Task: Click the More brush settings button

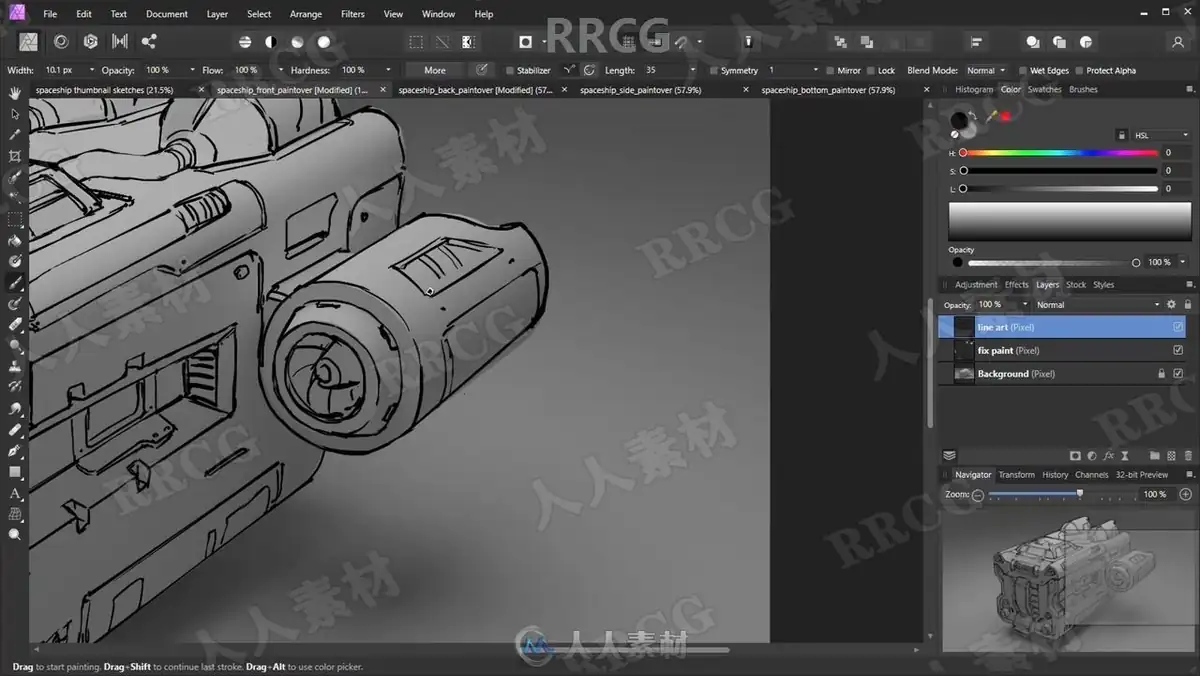Action: tap(435, 70)
